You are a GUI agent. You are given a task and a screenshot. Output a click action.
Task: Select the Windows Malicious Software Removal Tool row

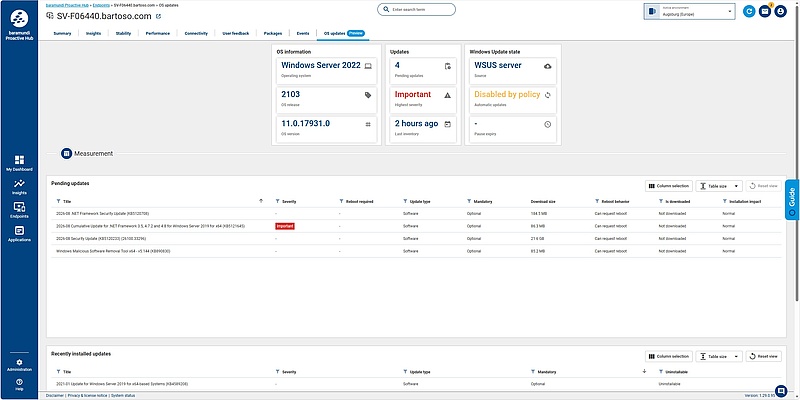click(x=416, y=251)
